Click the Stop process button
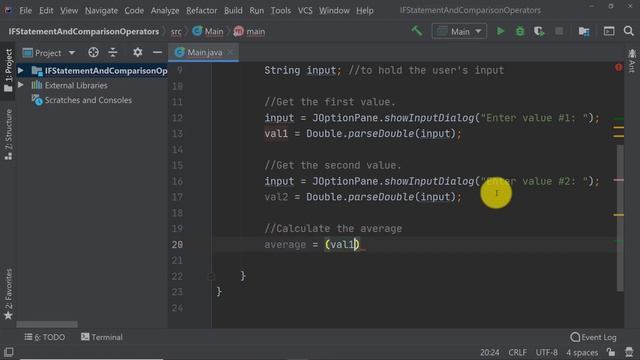The height and width of the screenshot is (360, 640). [559, 31]
